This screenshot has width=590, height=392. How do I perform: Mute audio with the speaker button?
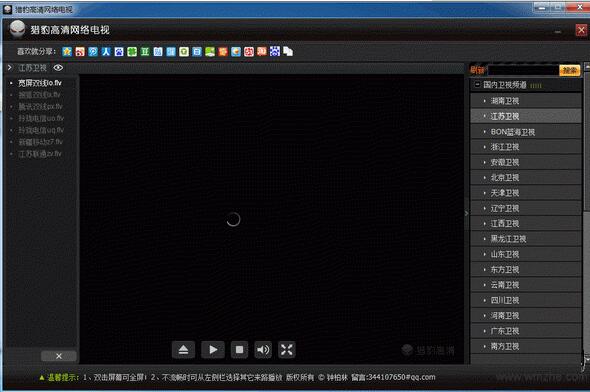(263, 350)
